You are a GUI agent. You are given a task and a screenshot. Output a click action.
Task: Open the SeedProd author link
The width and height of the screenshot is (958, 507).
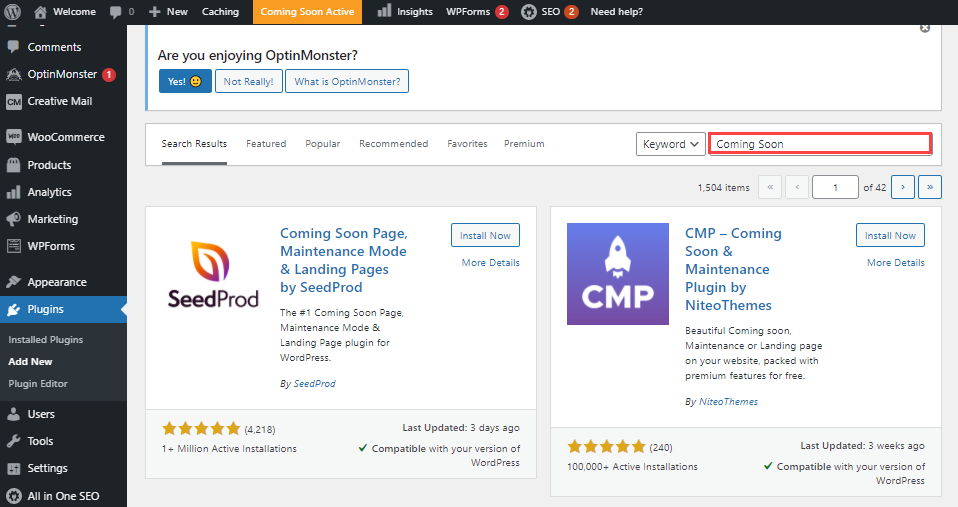pos(315,384)
